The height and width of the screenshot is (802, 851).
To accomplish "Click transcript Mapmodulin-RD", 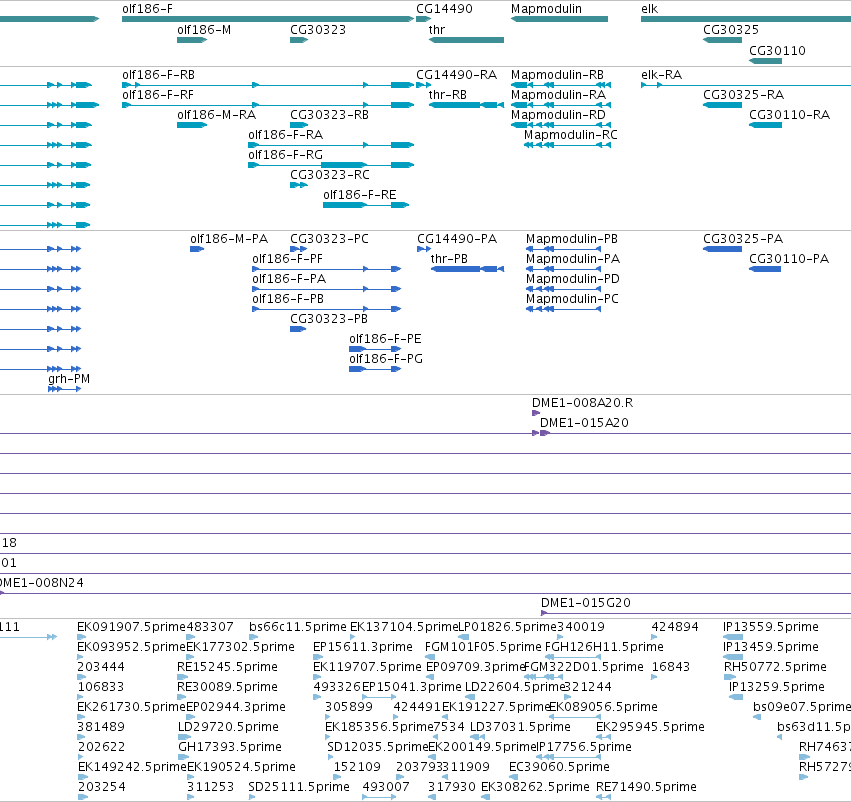I will point(561,125).
